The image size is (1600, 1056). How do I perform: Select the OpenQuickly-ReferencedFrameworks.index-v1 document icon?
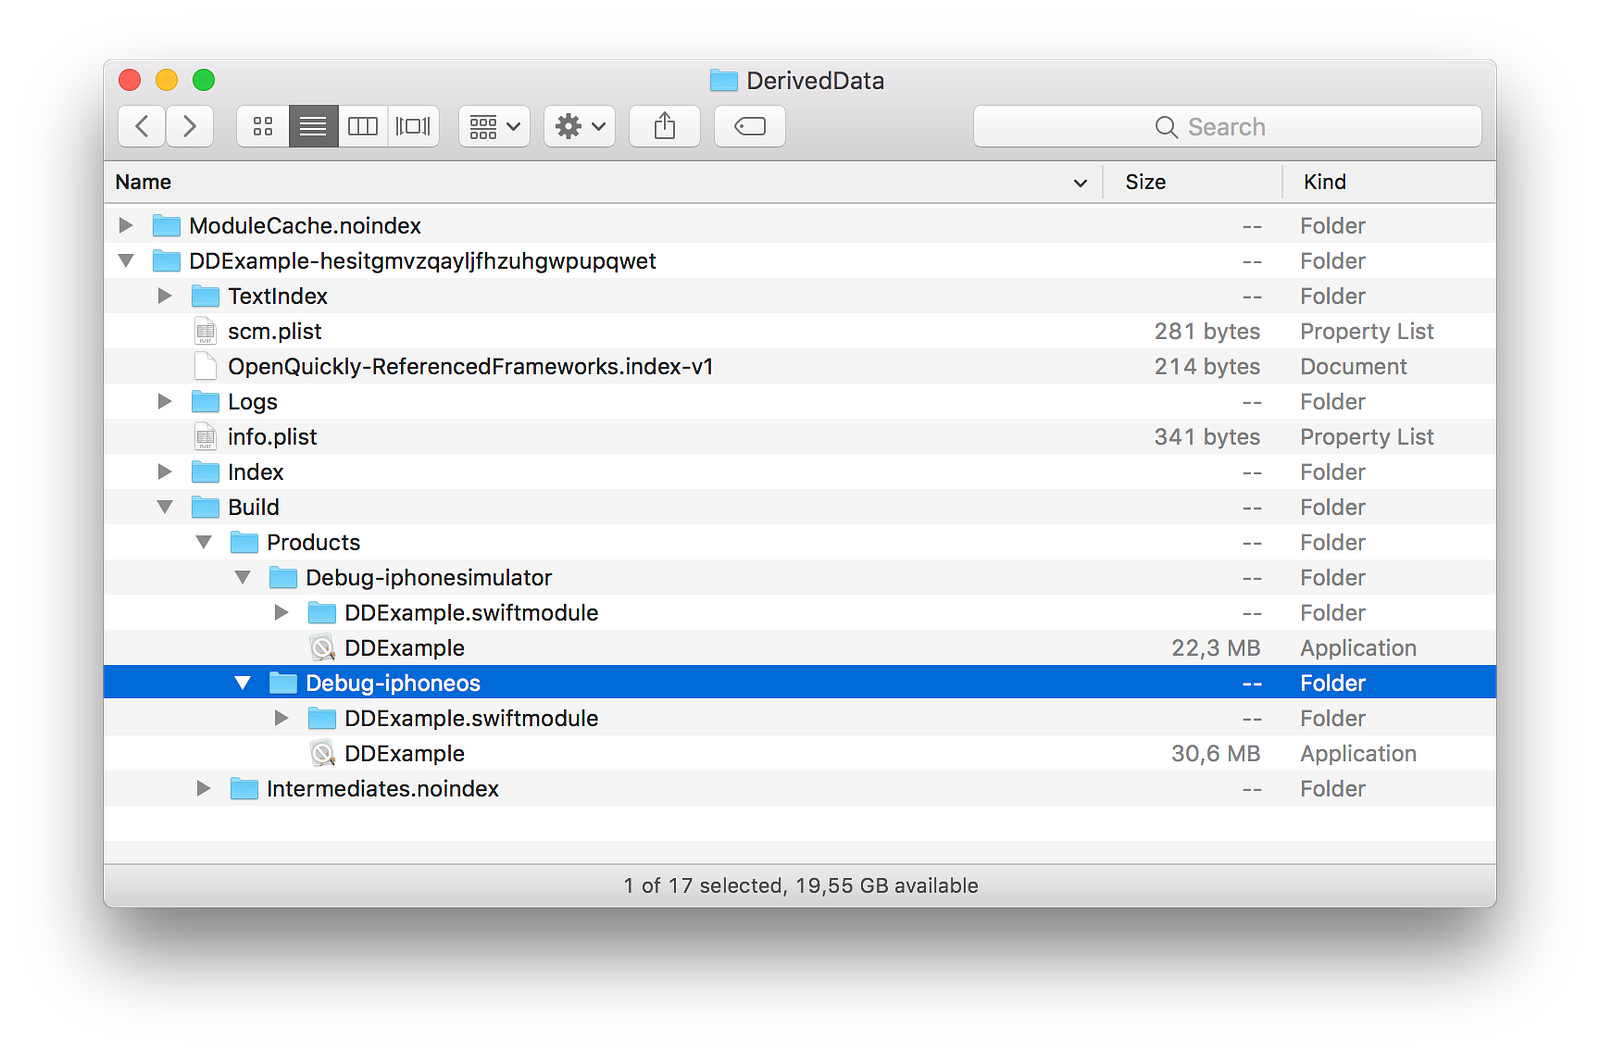click(205, 366)
